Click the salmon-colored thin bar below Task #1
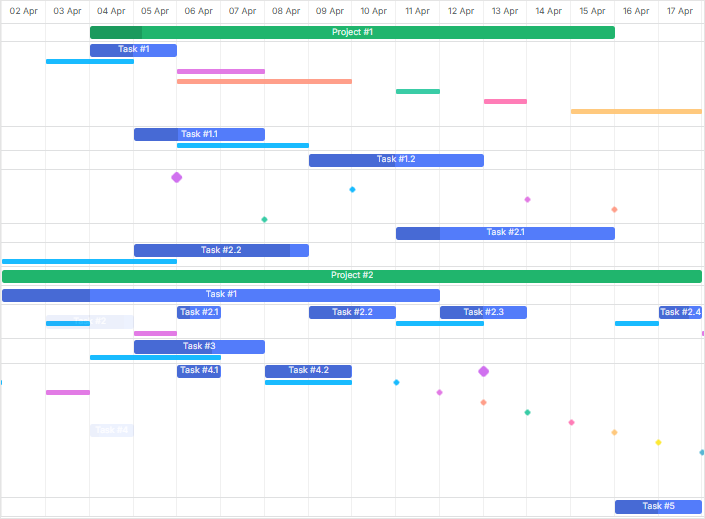This screenshot has width=705, height=519. pos(264,81)
